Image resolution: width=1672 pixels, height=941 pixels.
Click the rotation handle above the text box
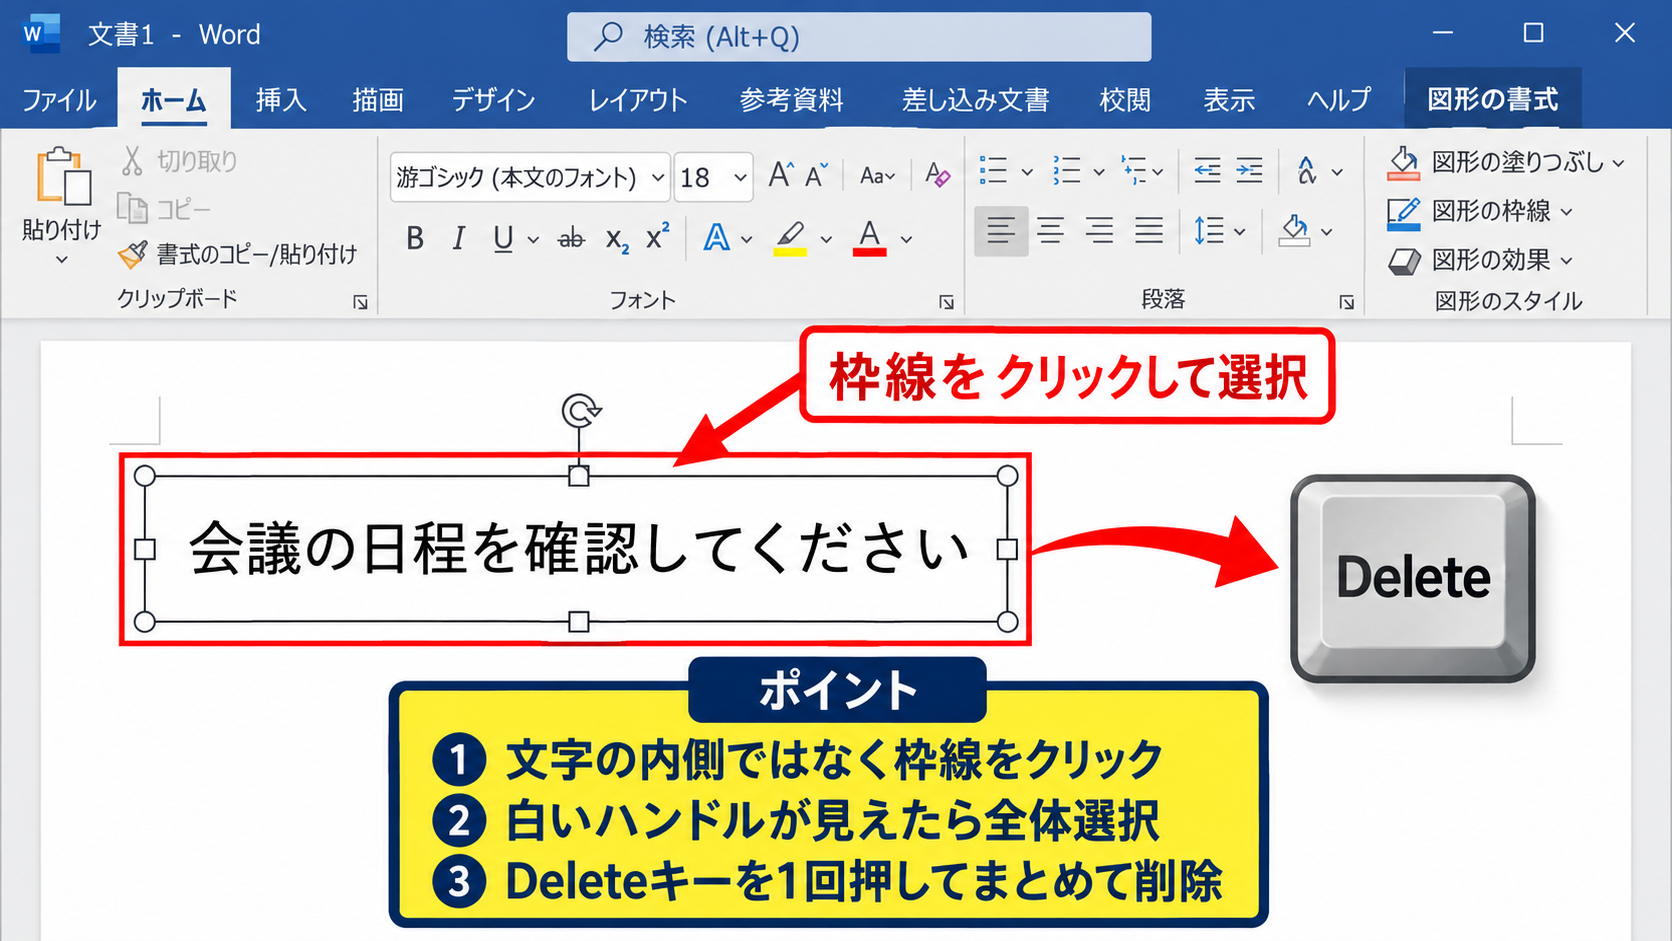(x=581, y=410)
